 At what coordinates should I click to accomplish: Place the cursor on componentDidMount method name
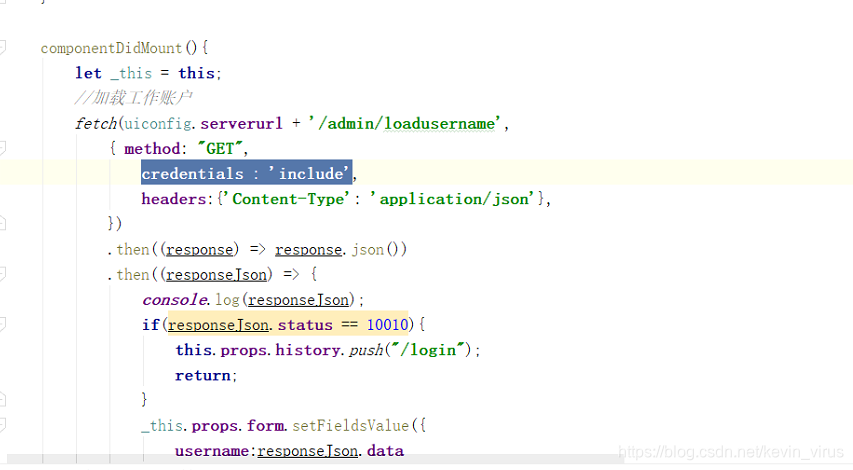pos(111,48)
